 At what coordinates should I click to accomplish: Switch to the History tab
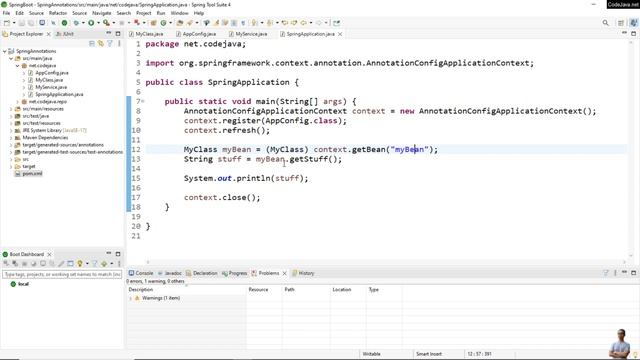tap(303, 273)
